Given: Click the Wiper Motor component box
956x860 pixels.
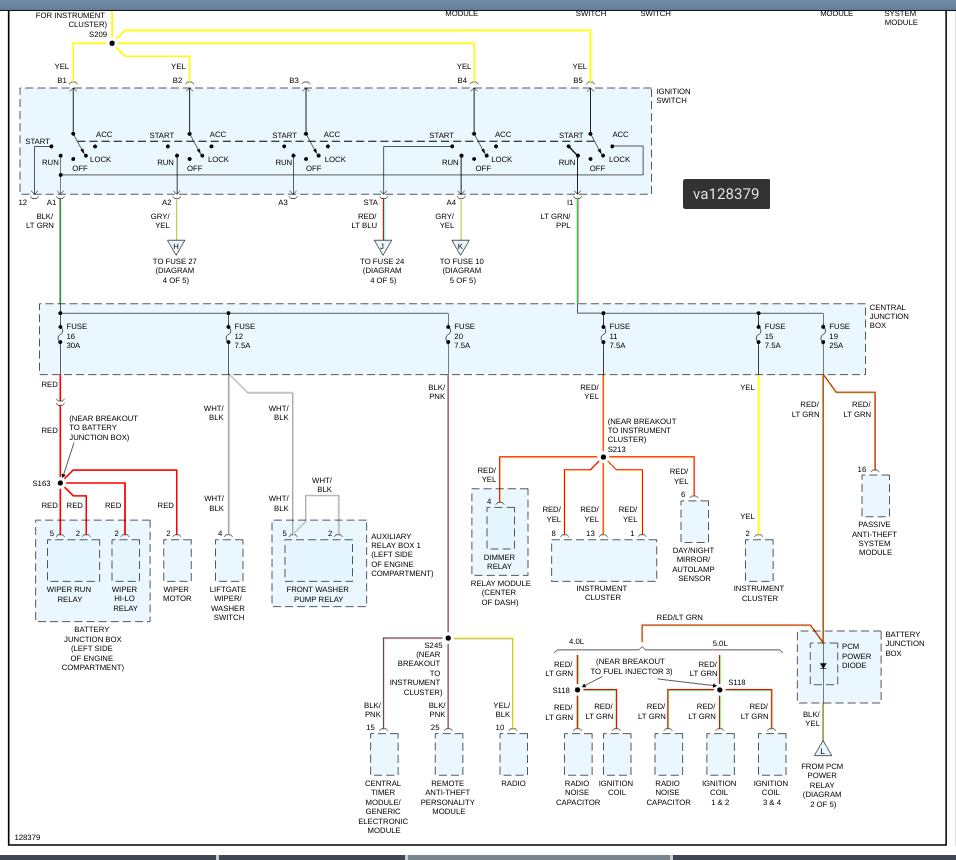Looking at the screenshot, I should (x=177, y=560).
